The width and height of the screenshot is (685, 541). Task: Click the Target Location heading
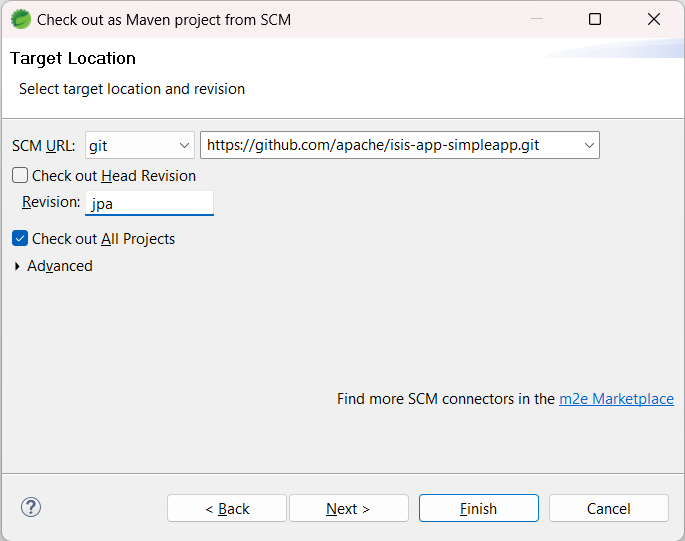pyautogui.click(x=73, y=58)
